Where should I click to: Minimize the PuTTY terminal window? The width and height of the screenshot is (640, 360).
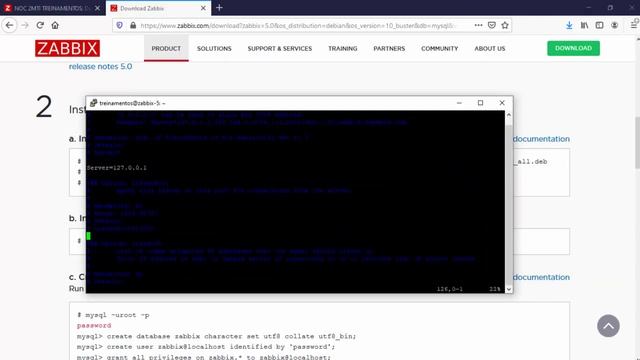click(459, 103)
